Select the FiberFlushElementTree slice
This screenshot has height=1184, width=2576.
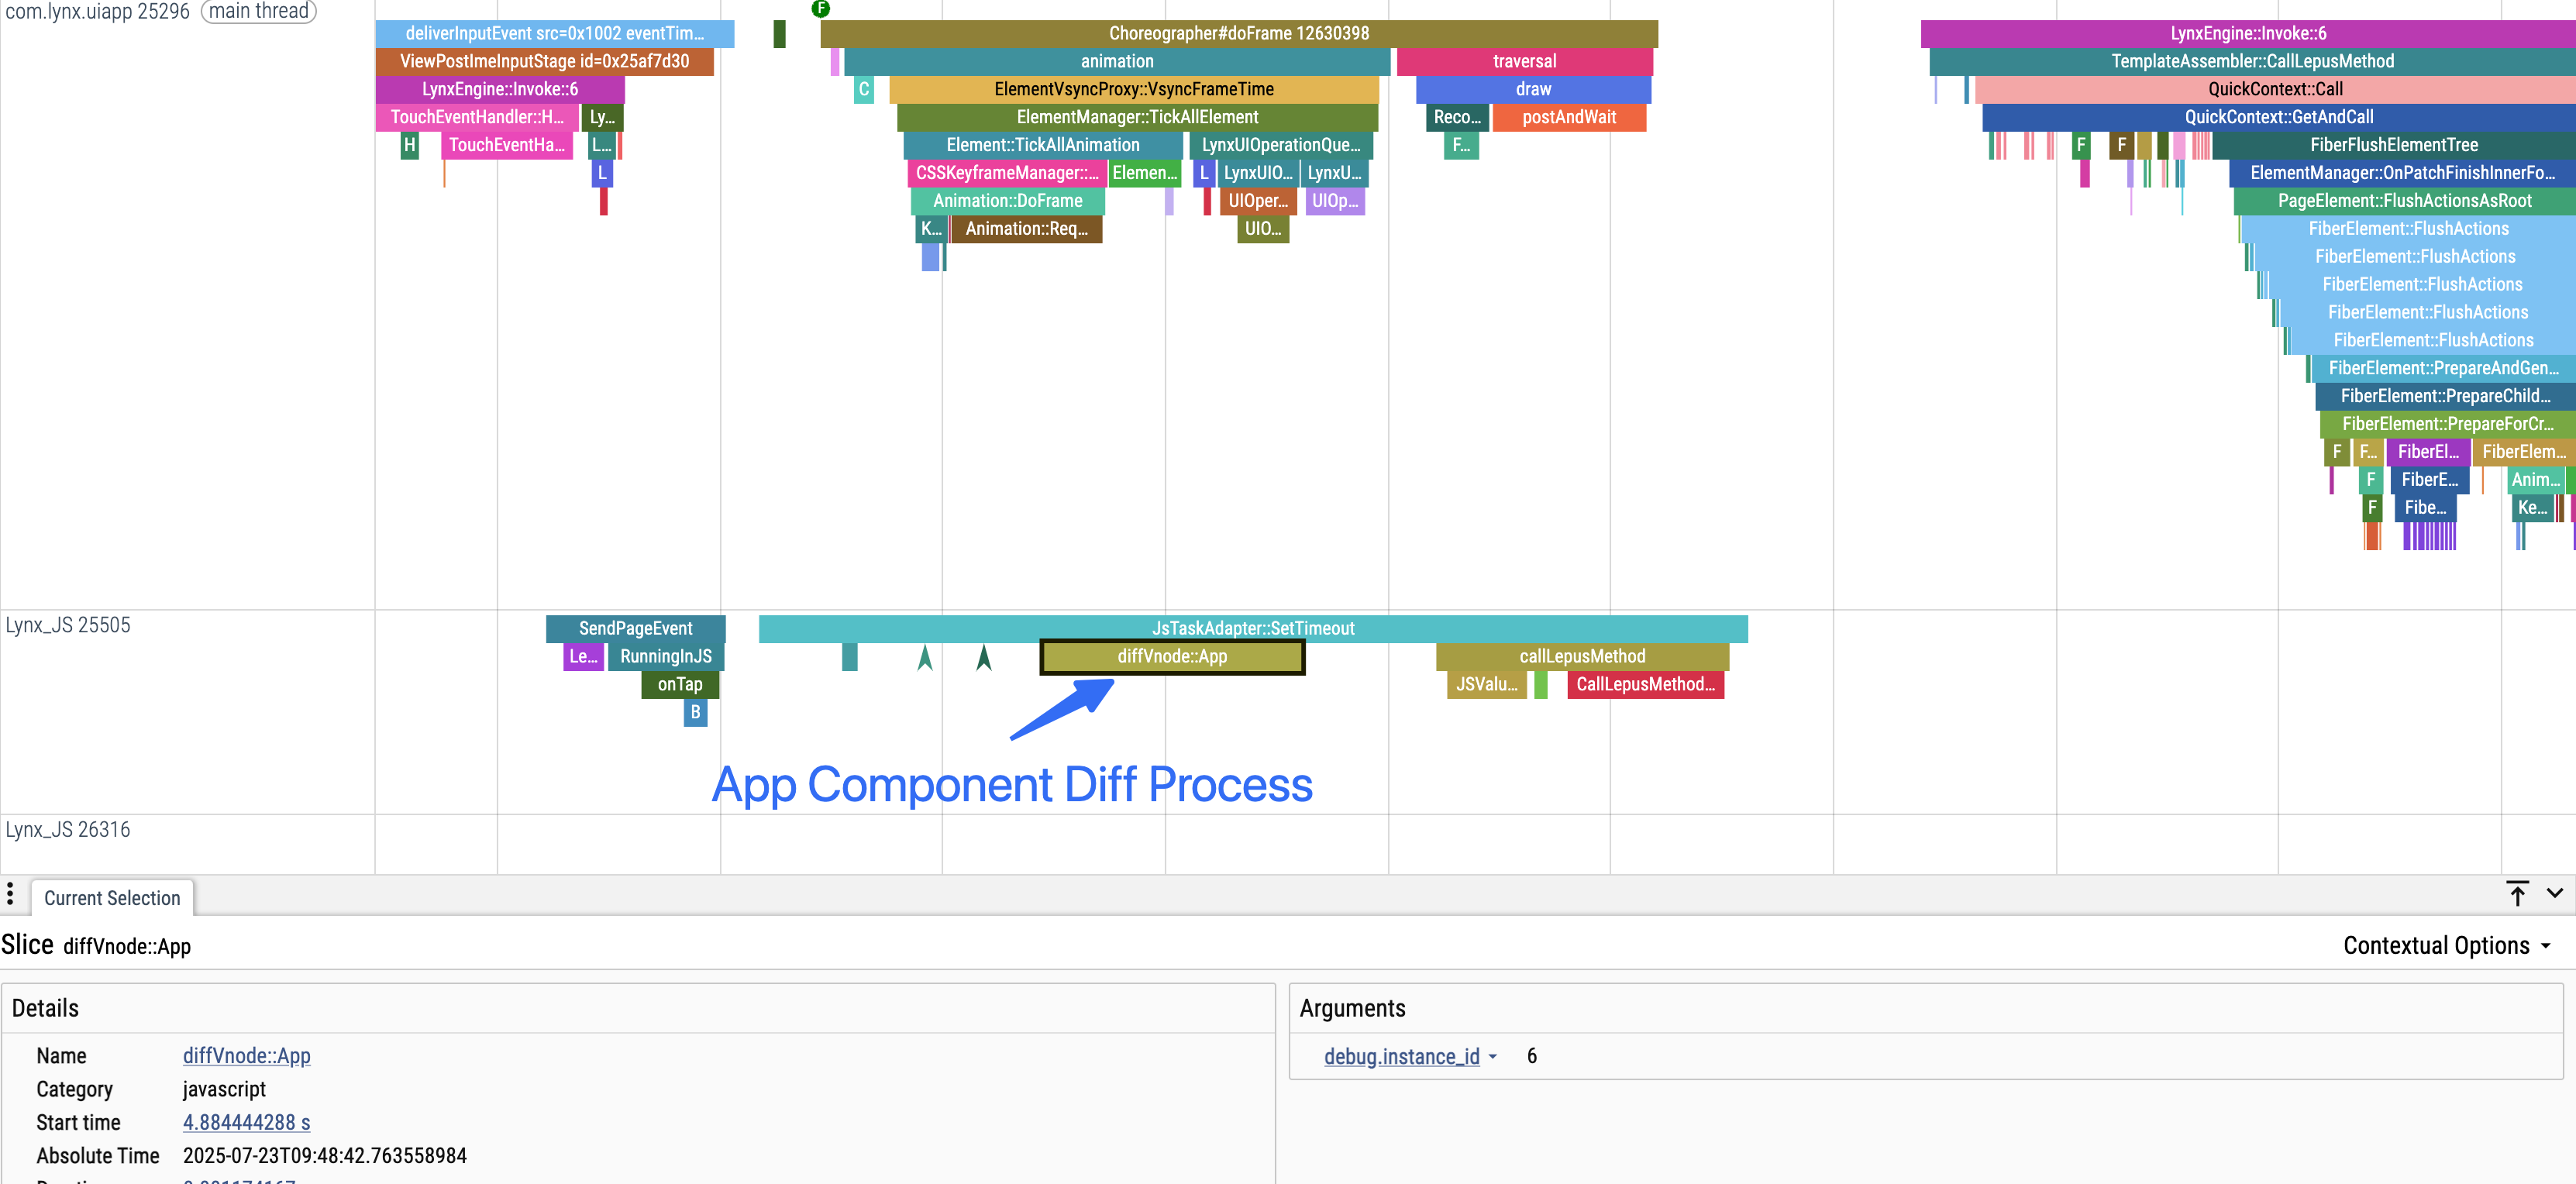(x=2394, y=146)
